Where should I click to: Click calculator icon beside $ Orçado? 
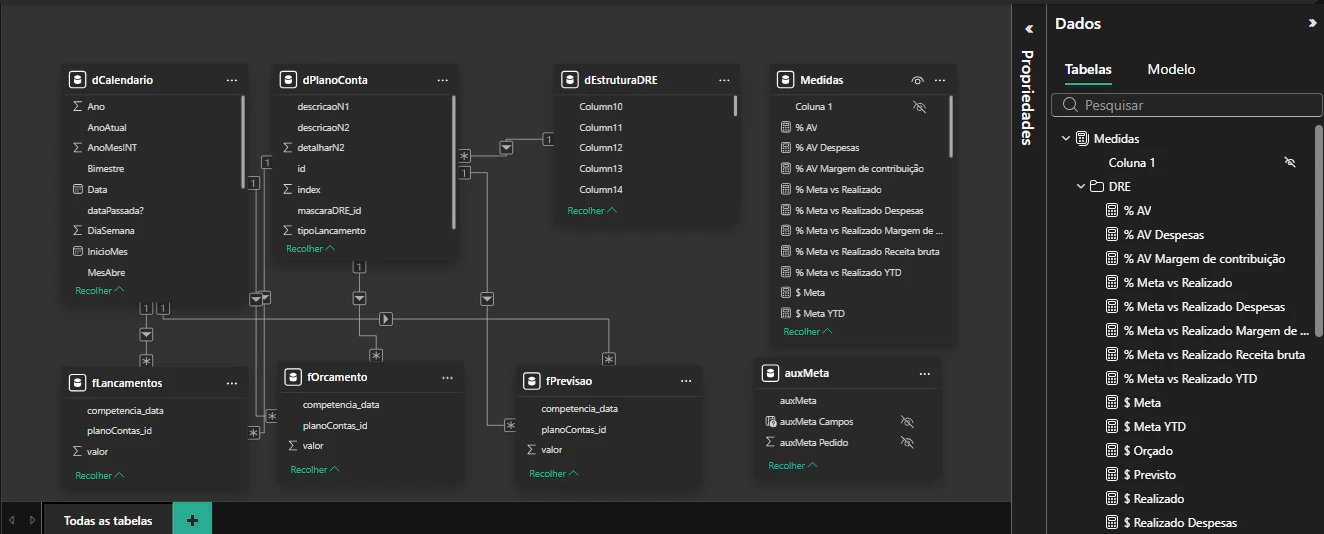[1111, 451]
